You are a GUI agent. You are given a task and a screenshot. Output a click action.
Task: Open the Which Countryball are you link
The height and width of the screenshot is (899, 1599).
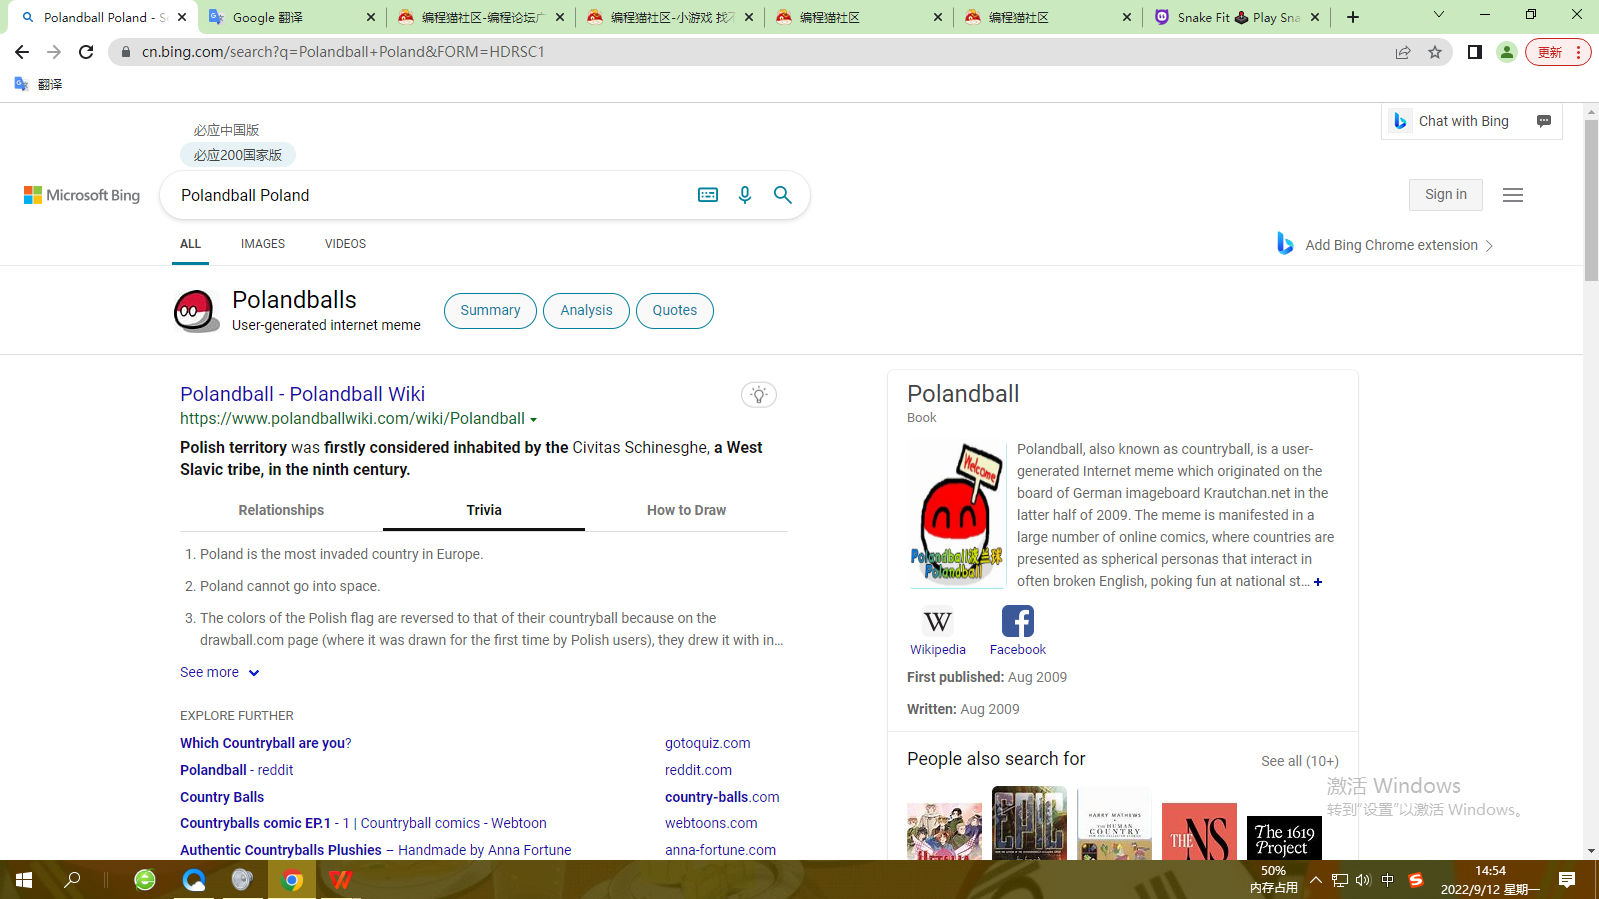(266, 743)
